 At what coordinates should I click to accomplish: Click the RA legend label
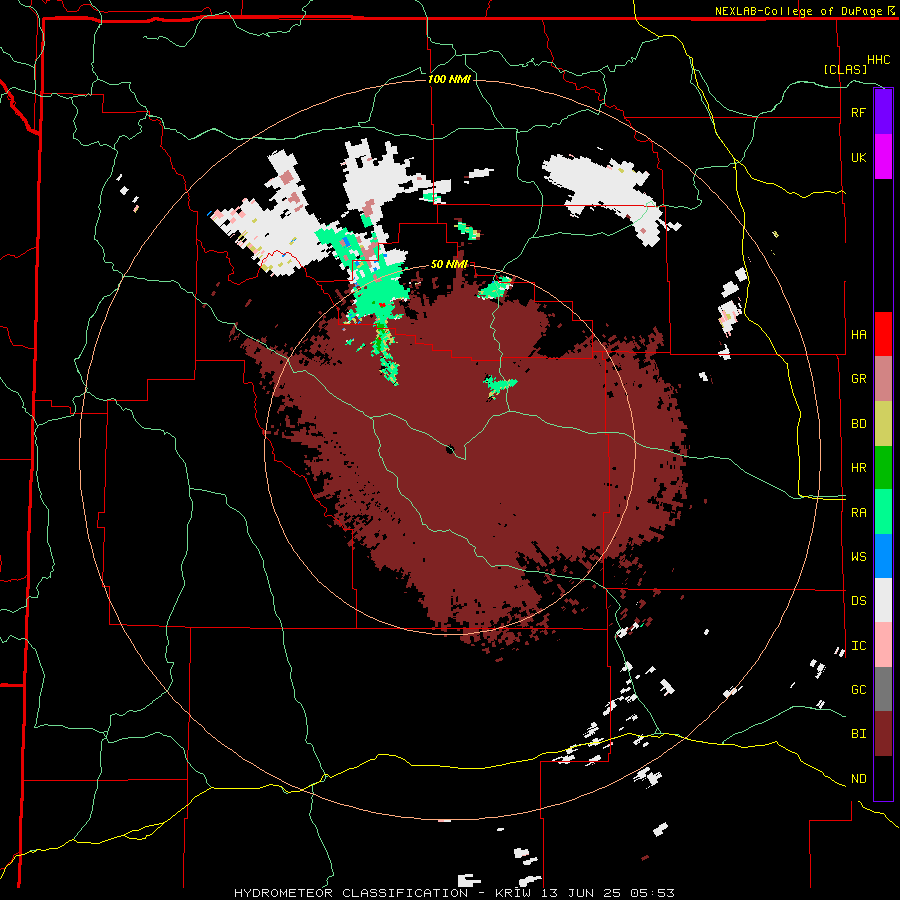click(858, 513)
